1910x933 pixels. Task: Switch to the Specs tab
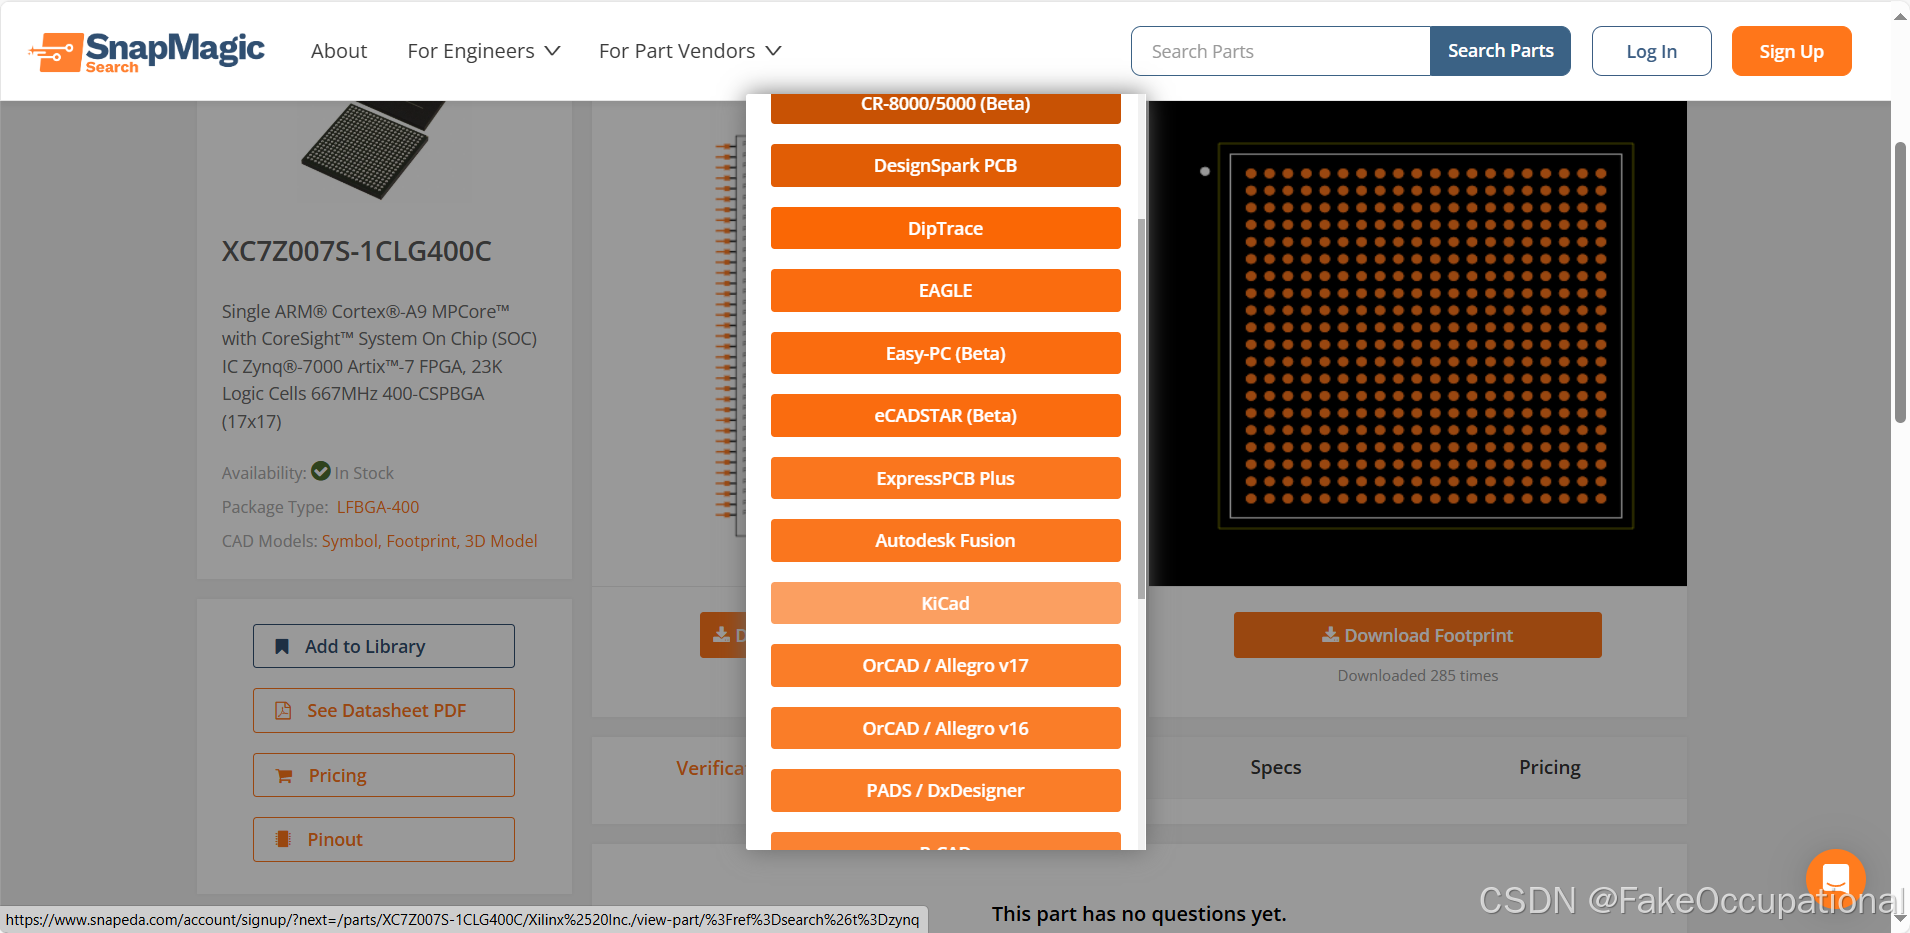1276,767
